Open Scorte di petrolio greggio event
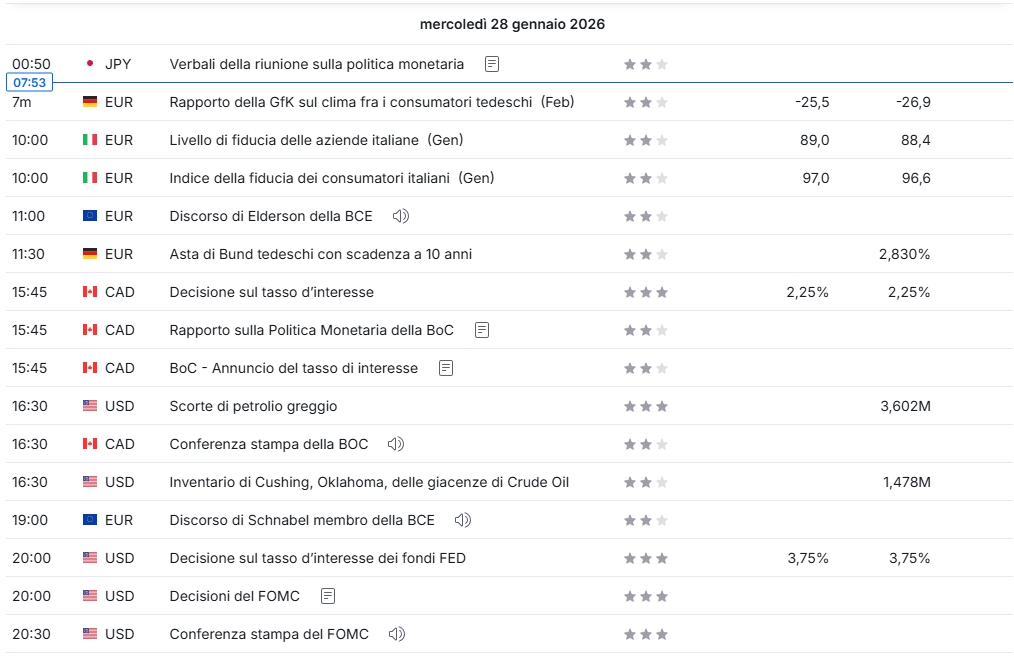 pos(253,406)
